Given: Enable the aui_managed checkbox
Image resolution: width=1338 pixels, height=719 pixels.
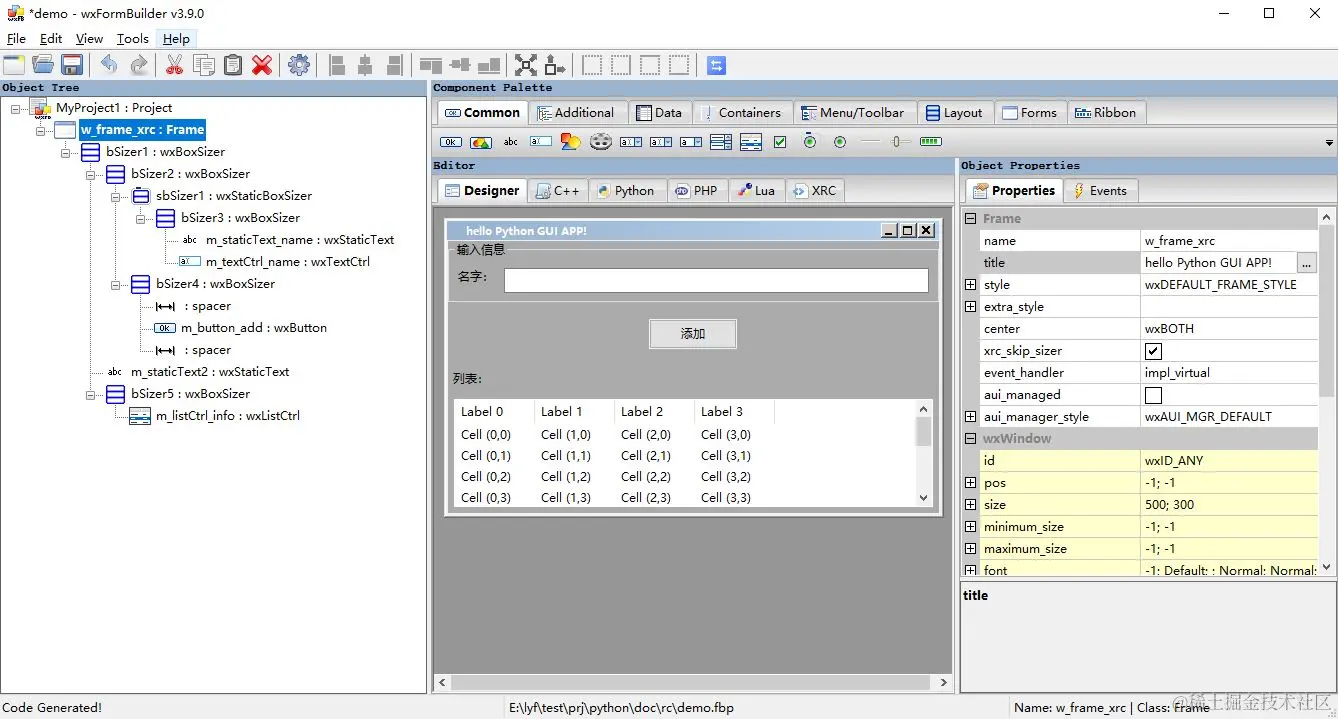Looking at the screenshot, I should [1153, 395].
